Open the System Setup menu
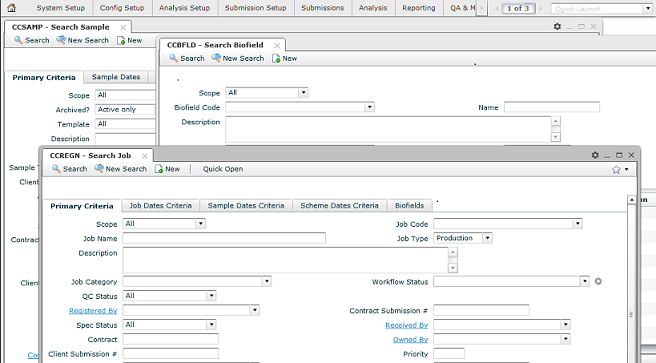656x363 pixels. click(60, 8)
